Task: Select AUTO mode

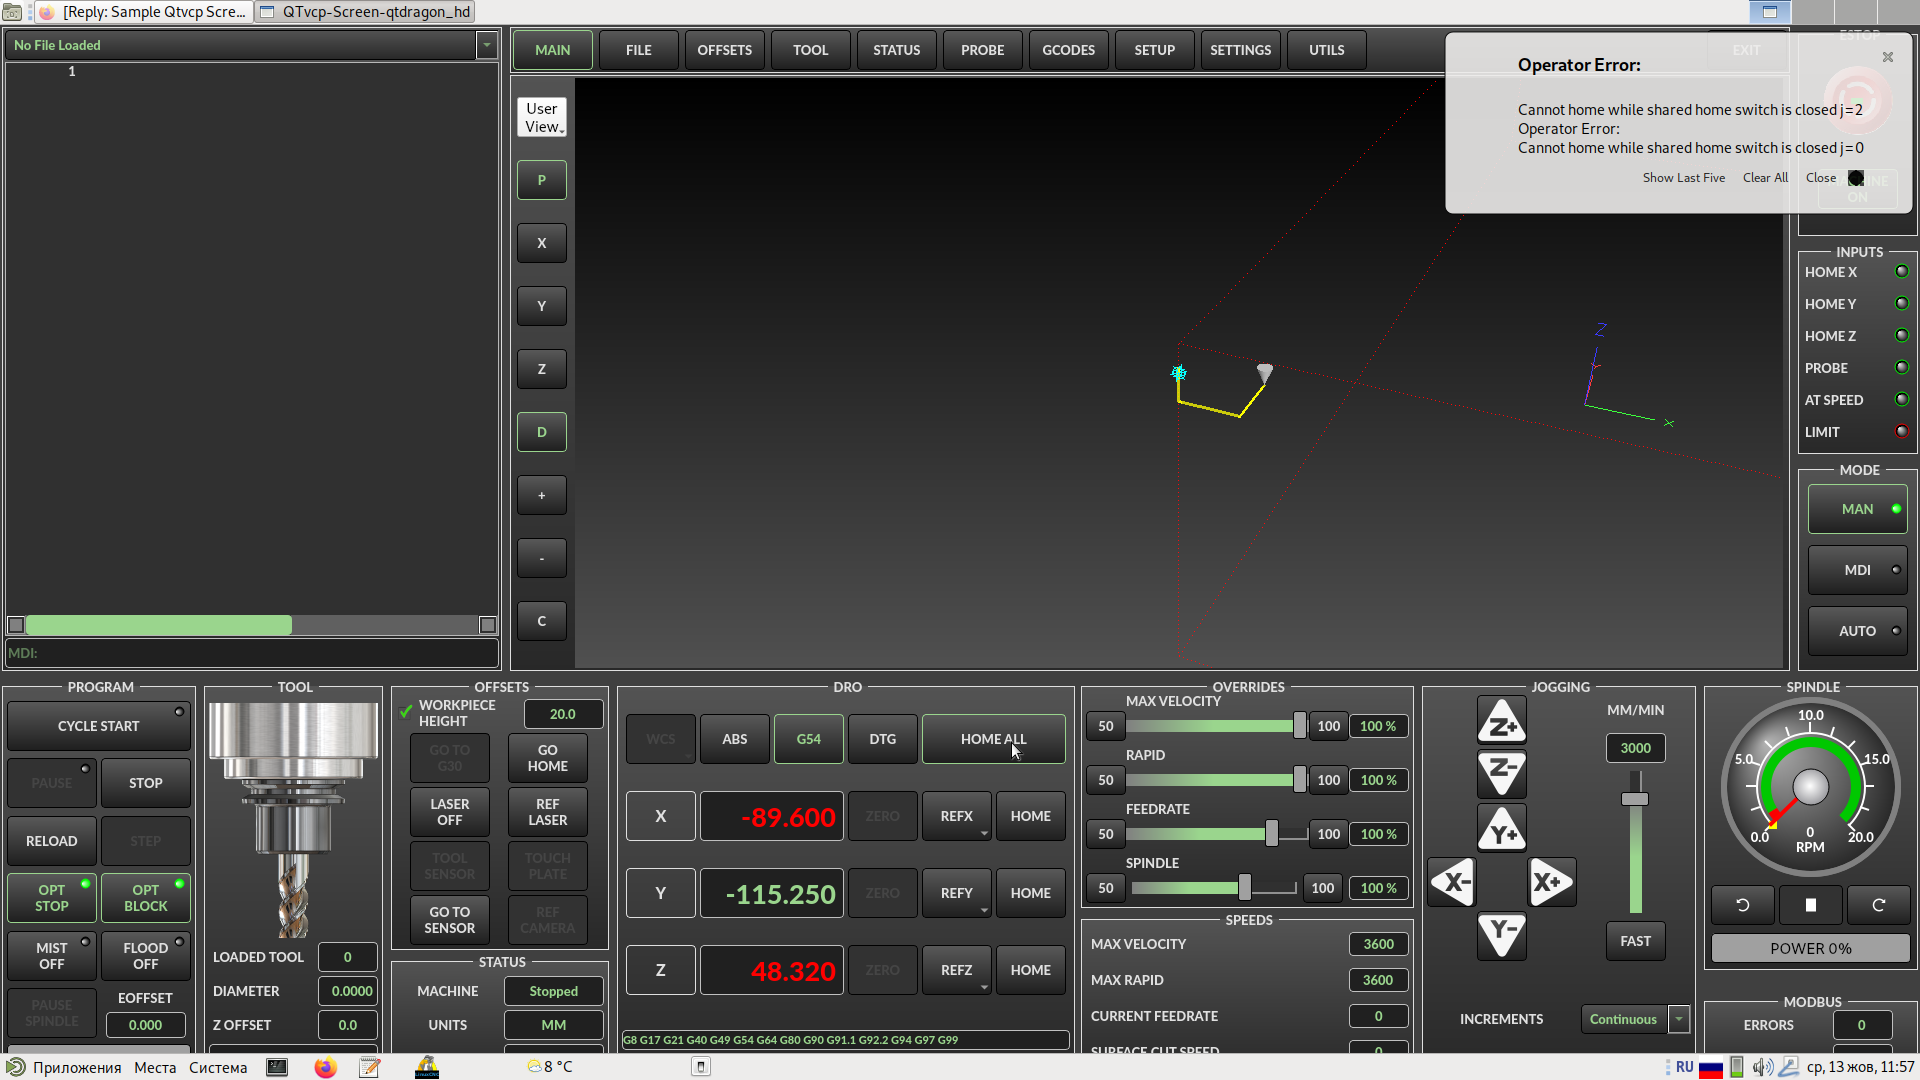Action: 1858,631
